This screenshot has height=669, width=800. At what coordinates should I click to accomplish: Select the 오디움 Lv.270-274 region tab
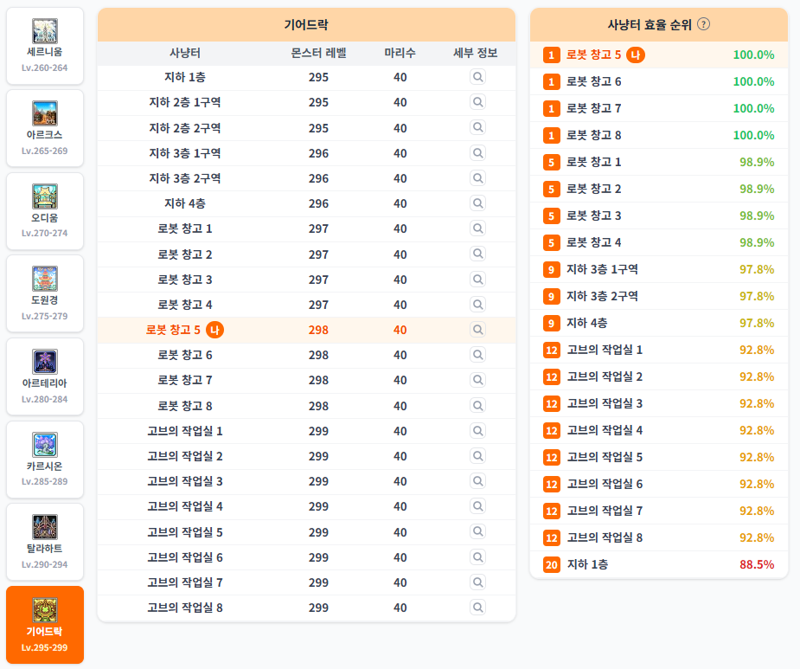(45, 211)
